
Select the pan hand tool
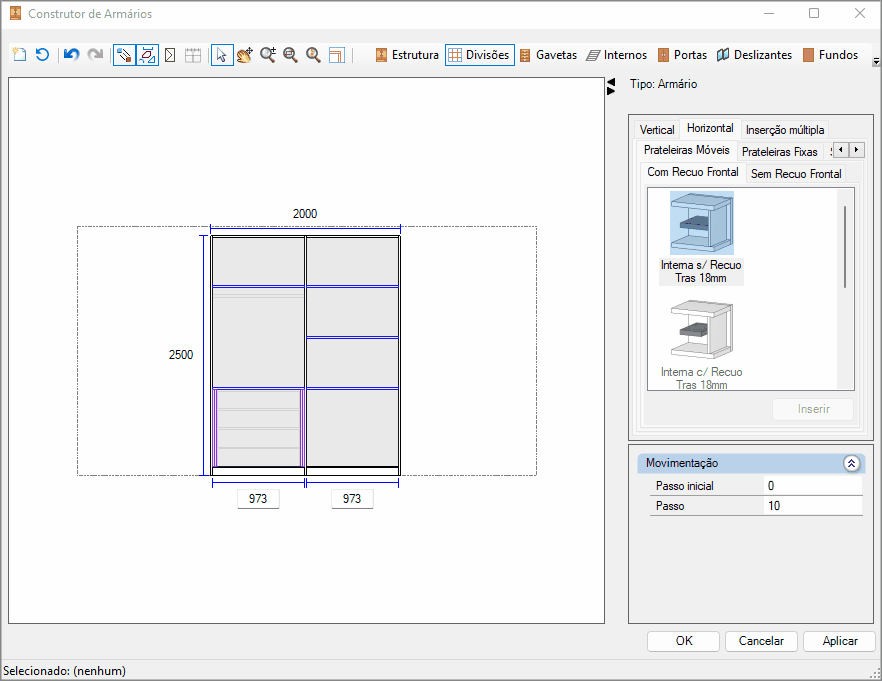click(245, 55)
